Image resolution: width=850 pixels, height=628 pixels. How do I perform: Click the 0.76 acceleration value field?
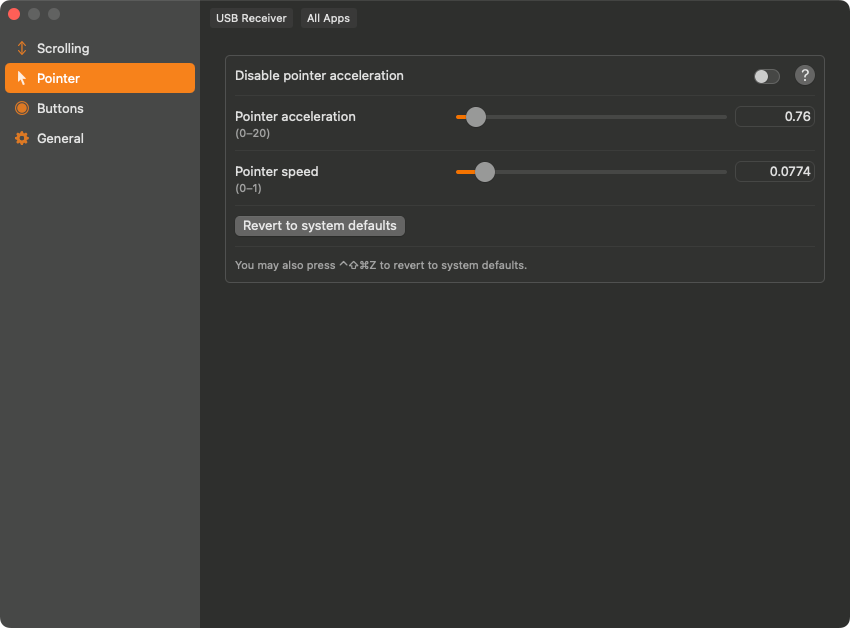pos(774,117)
